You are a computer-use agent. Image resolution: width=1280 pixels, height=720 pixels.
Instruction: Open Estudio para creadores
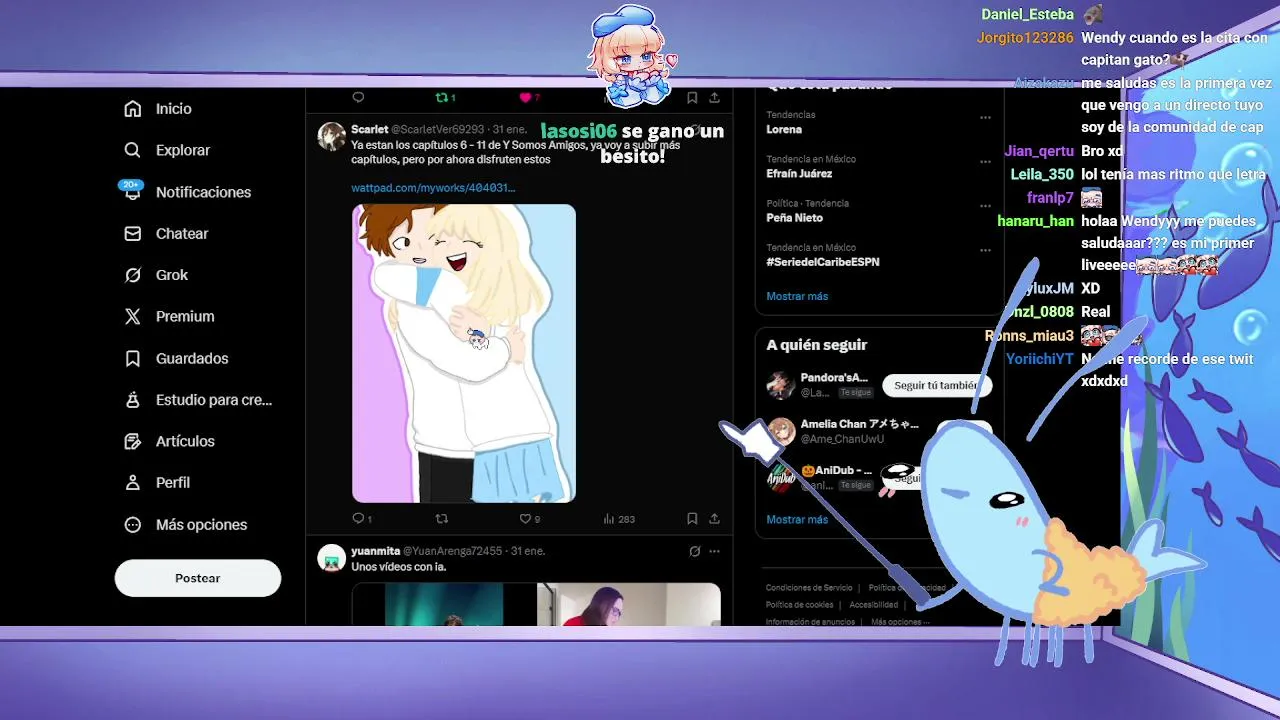[198, 400]
